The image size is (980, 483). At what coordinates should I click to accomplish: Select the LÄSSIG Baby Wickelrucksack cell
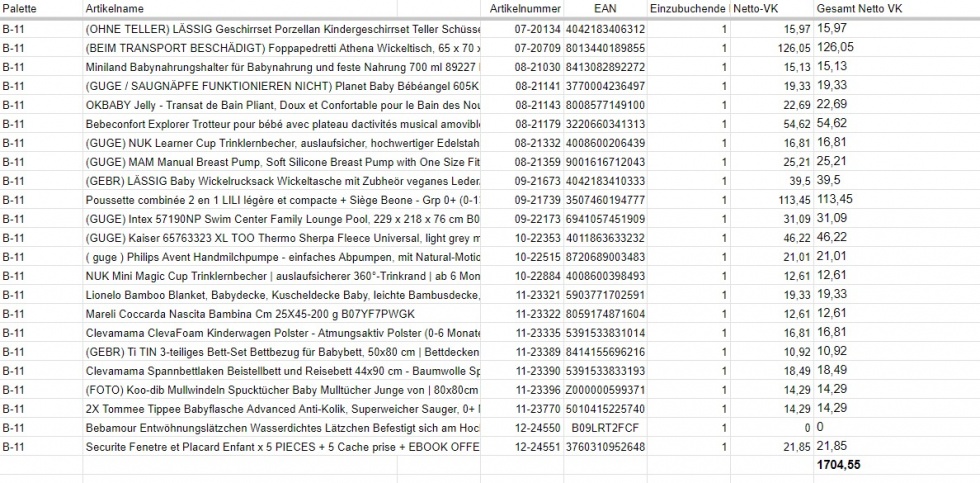pos(282,181)
